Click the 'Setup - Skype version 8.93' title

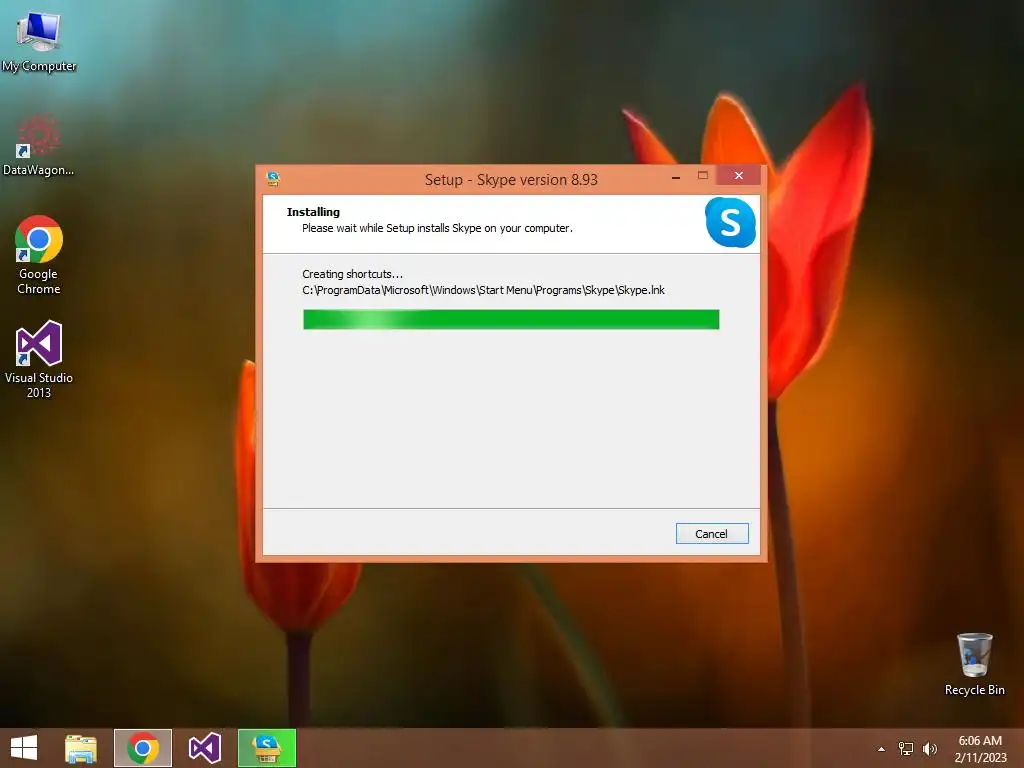511,180
